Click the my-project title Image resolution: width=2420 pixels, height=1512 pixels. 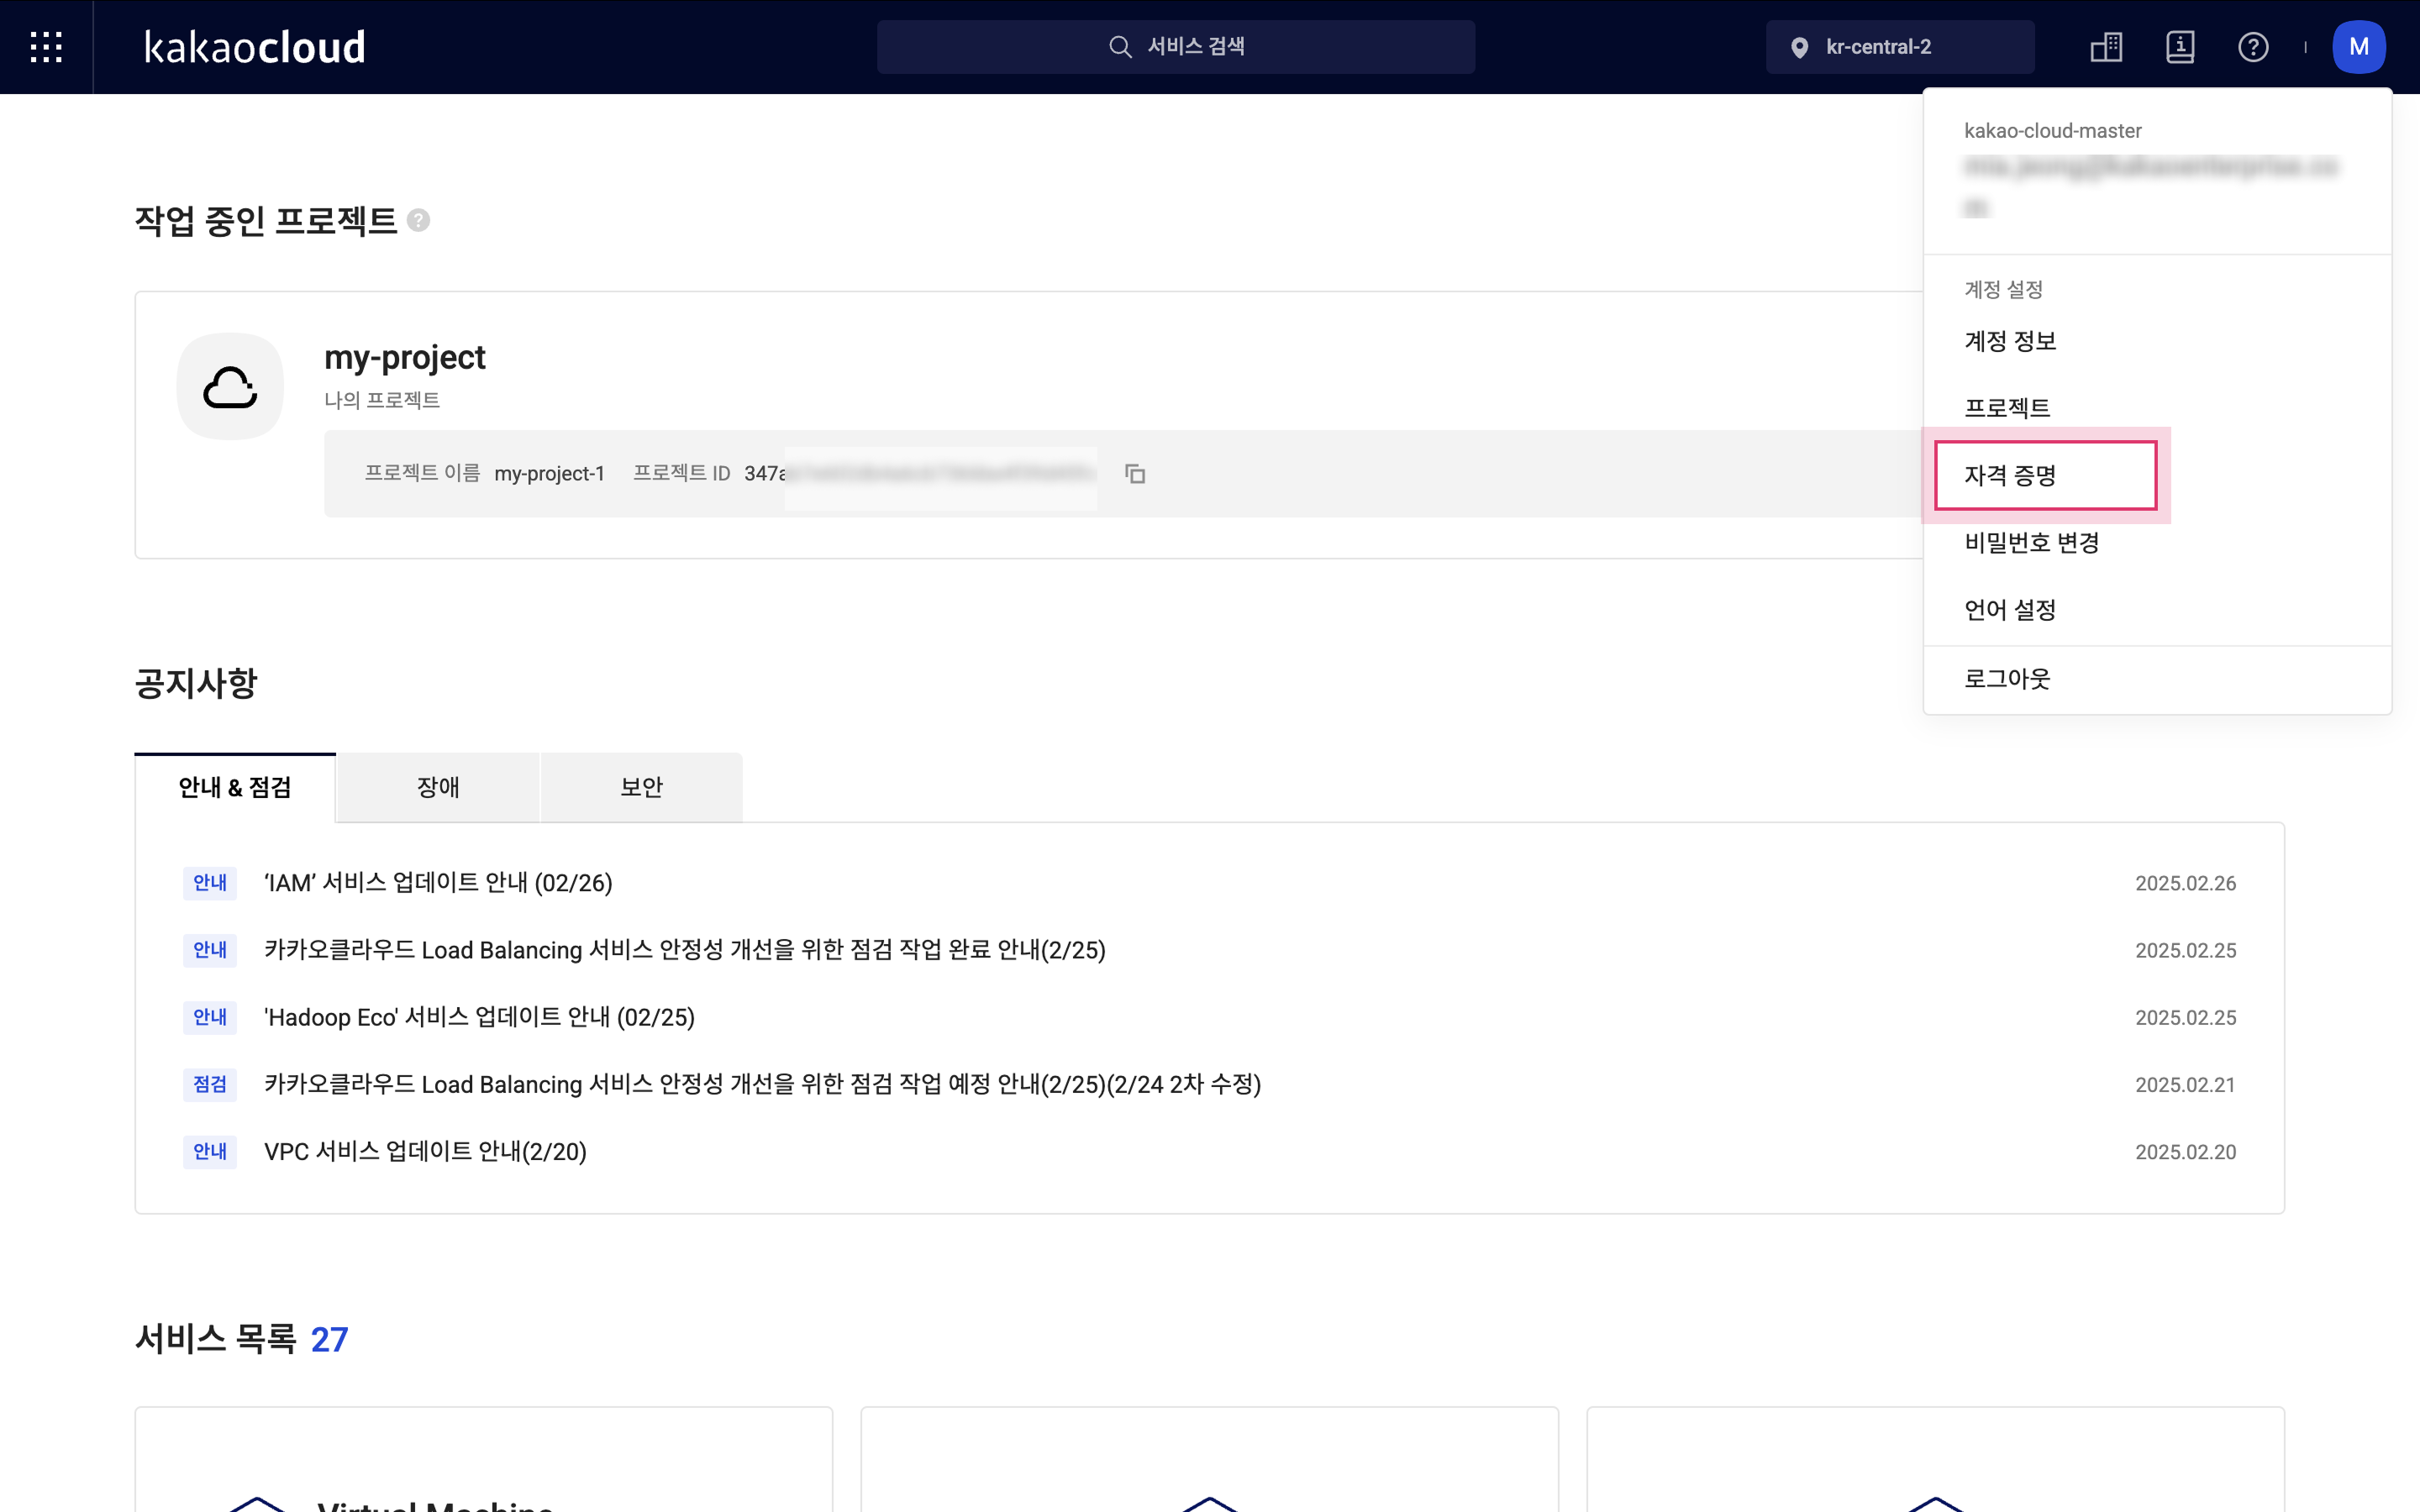[405, 357]
